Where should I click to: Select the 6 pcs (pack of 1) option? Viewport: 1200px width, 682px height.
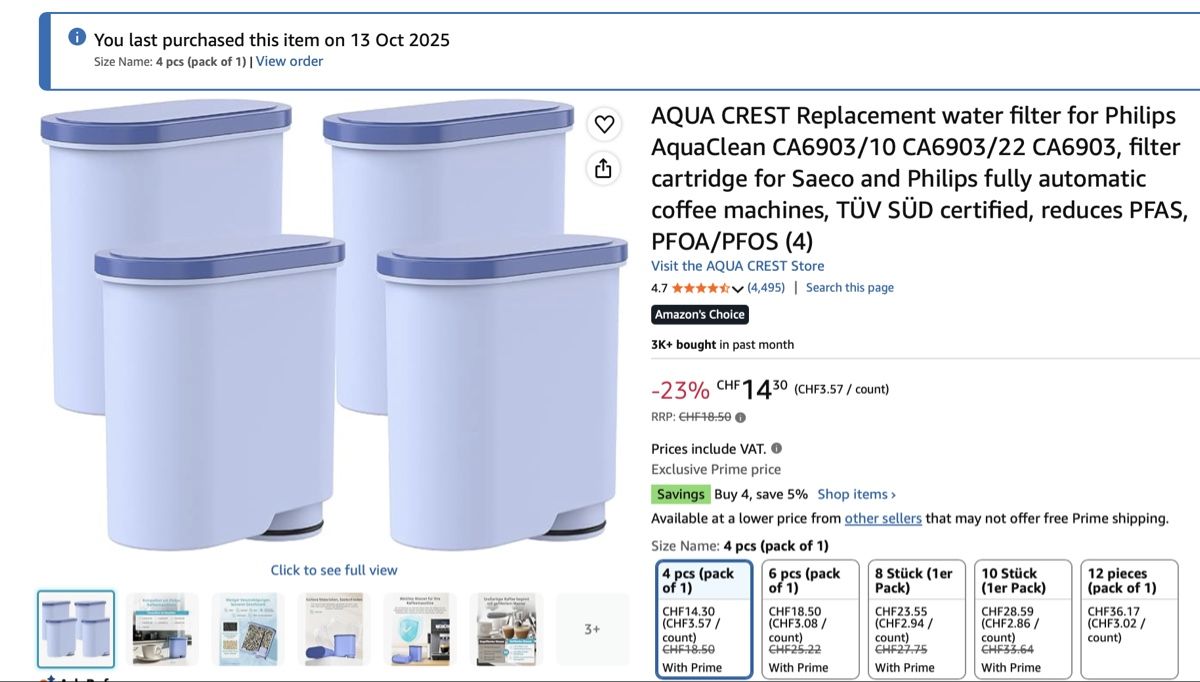coord(809,620)
